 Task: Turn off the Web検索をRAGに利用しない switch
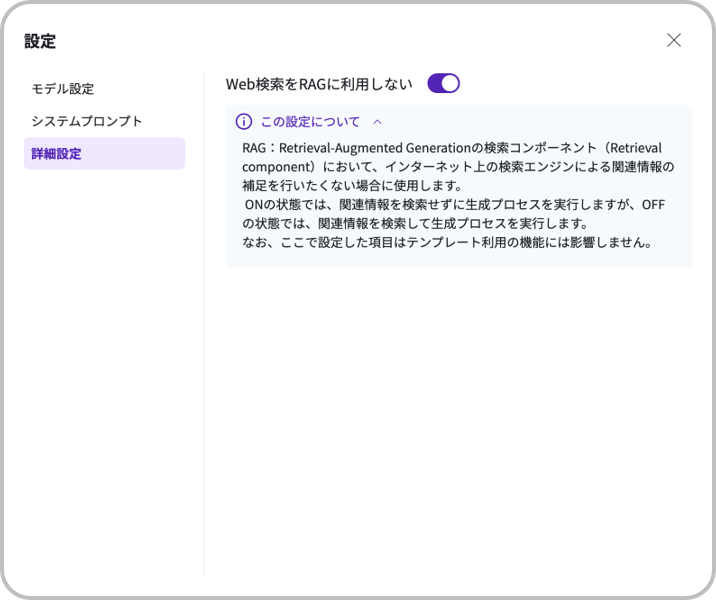click(443, 83)
